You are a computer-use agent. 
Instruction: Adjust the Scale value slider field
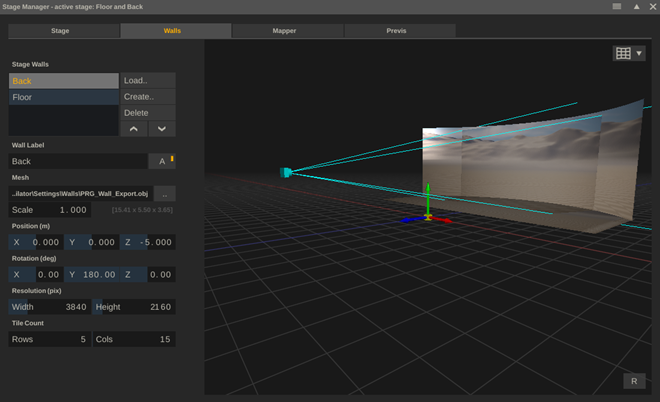50,210
